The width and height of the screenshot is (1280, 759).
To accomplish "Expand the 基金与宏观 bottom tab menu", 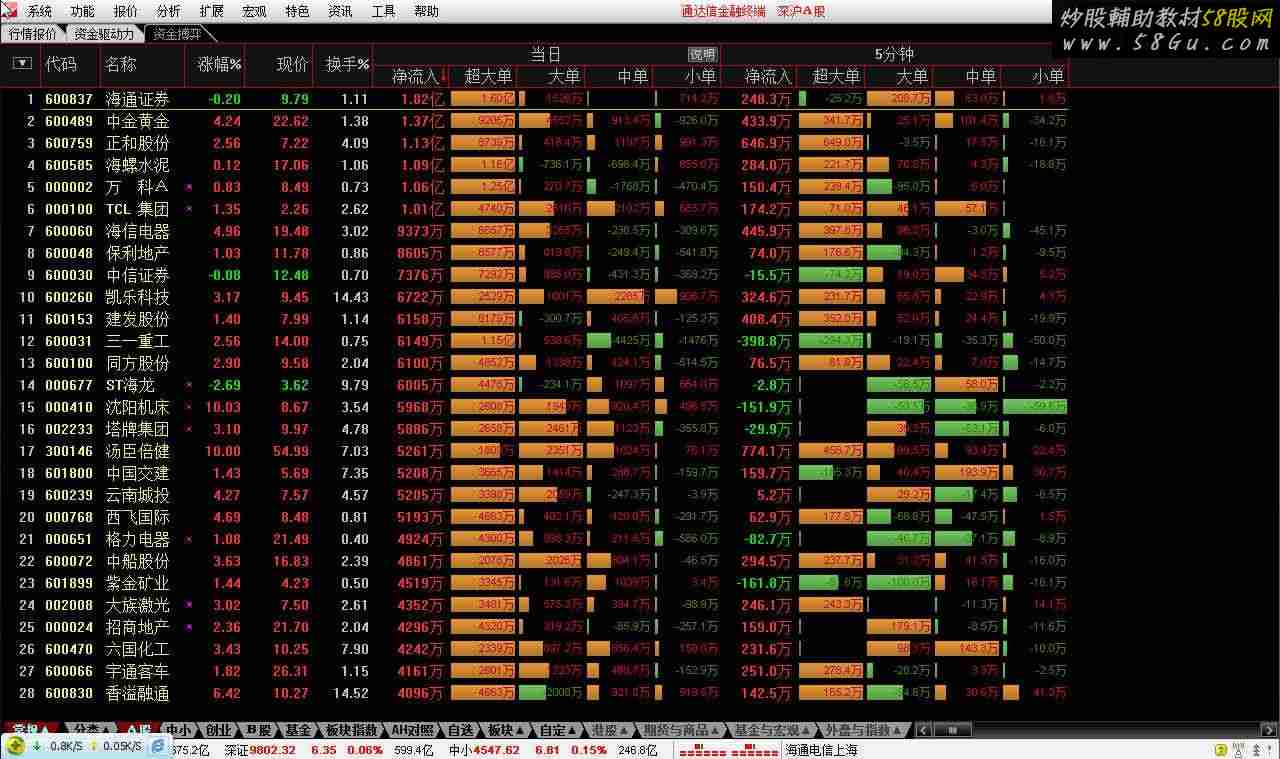I will point(771,730).
